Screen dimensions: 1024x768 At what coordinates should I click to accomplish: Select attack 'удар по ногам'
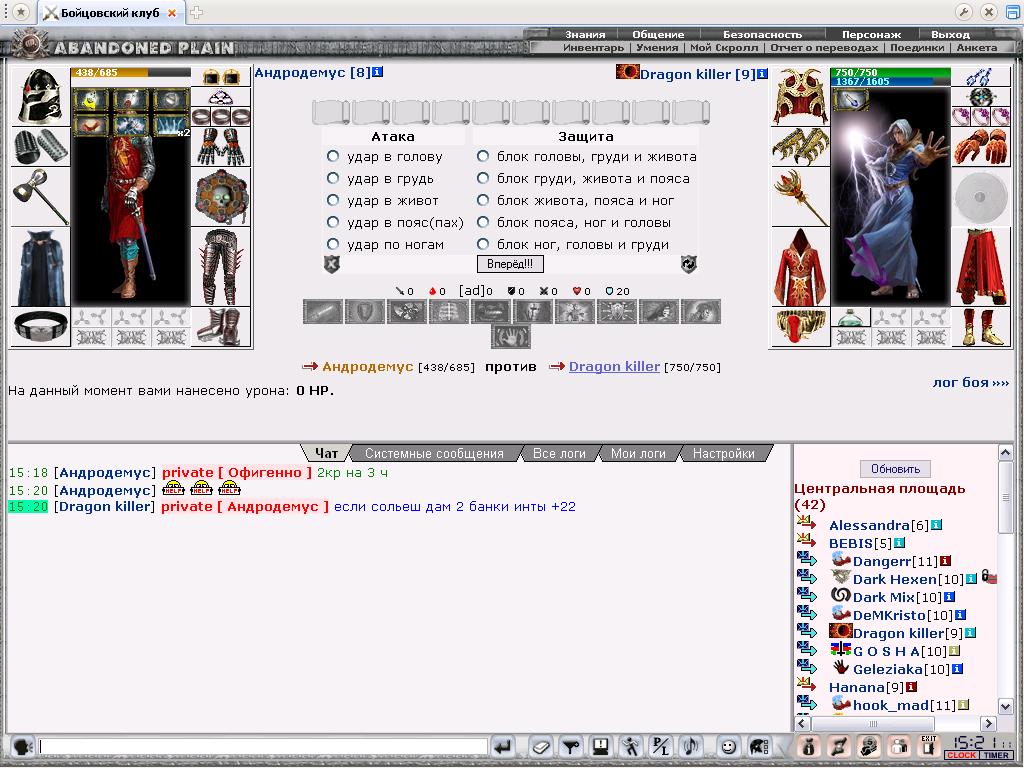pos(333,244)
